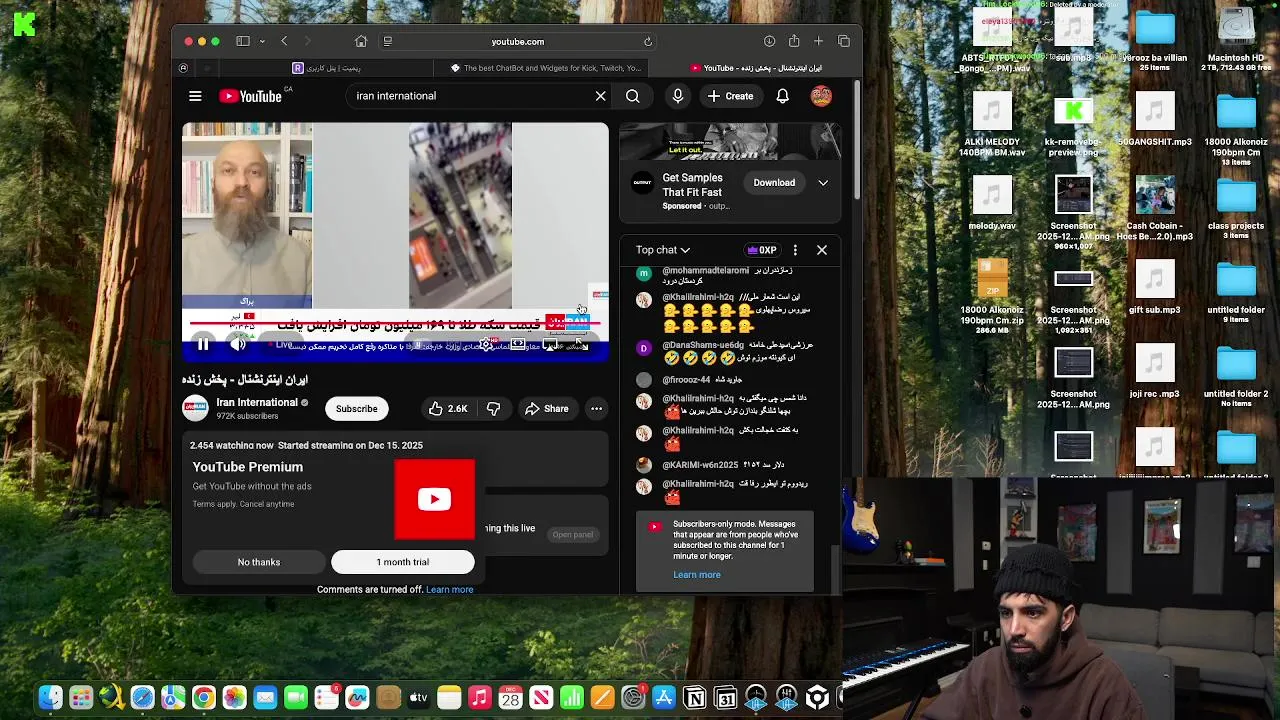
Task: Dislike the video with thumbs down
Action: coord(493,408)
